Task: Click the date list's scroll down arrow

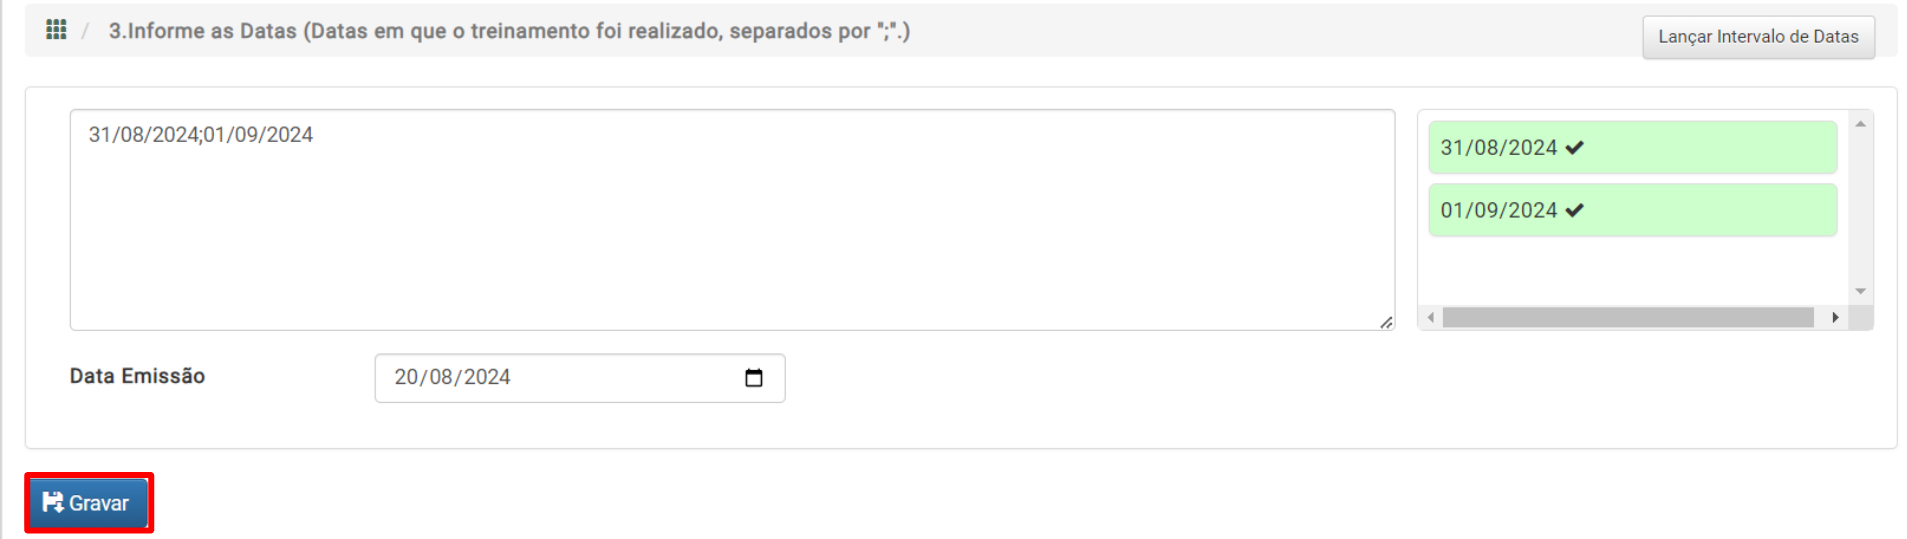Action: 1861,291
